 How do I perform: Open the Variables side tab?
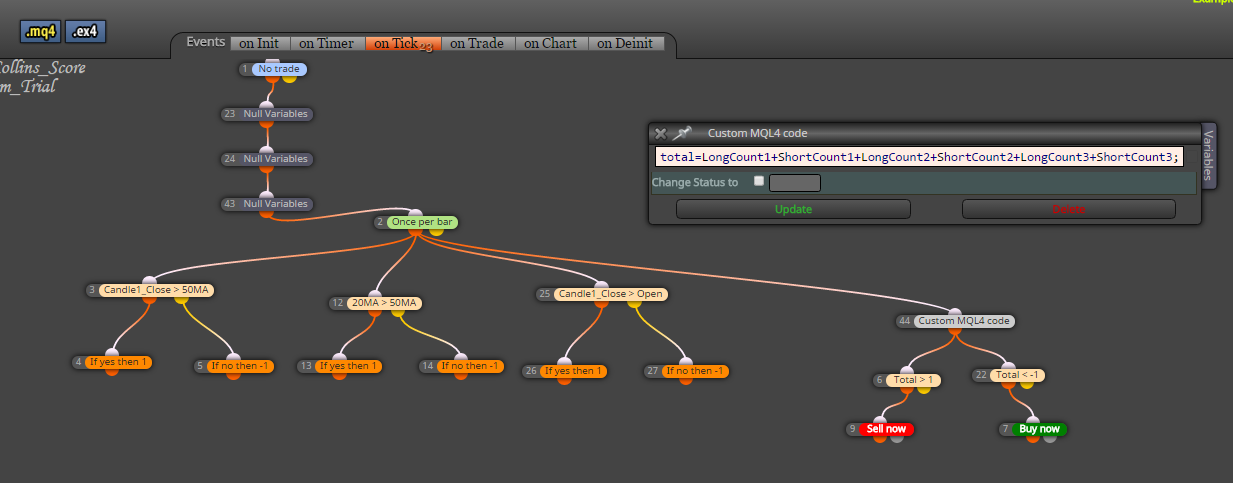click(x=1209, y=154)
